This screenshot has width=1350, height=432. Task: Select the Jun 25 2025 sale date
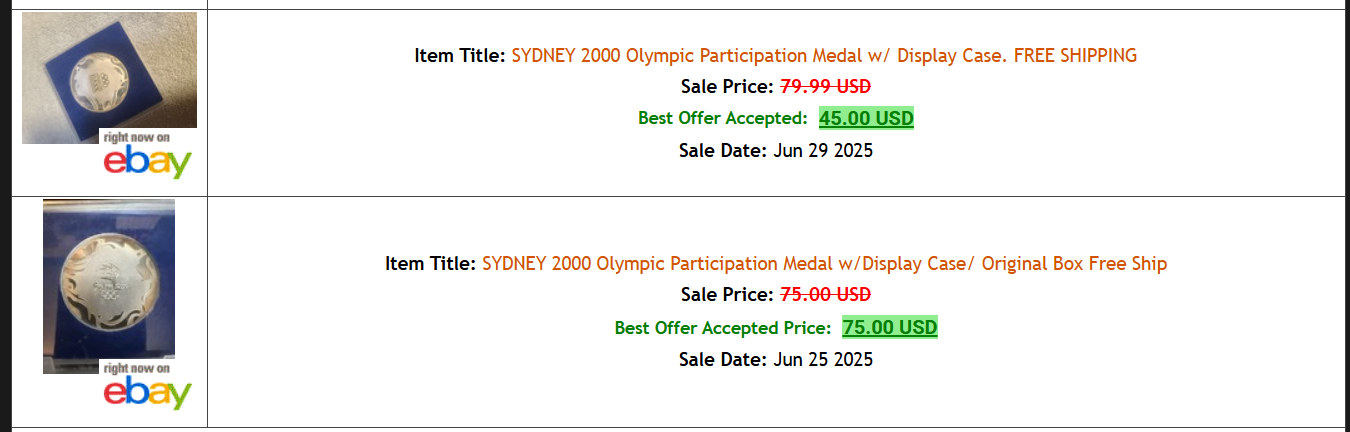click(823, 359)
